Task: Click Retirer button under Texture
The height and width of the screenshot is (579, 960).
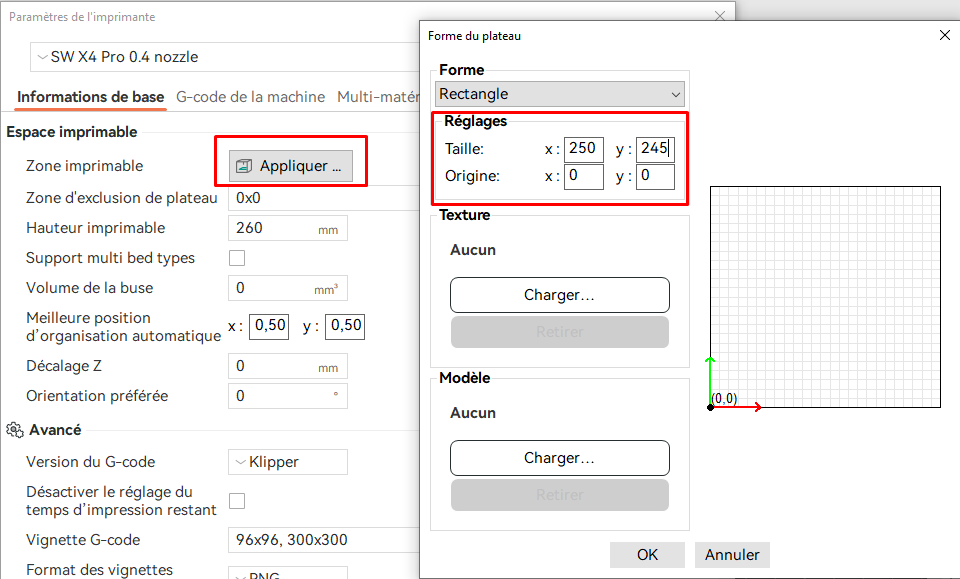Action: [560, 332]
